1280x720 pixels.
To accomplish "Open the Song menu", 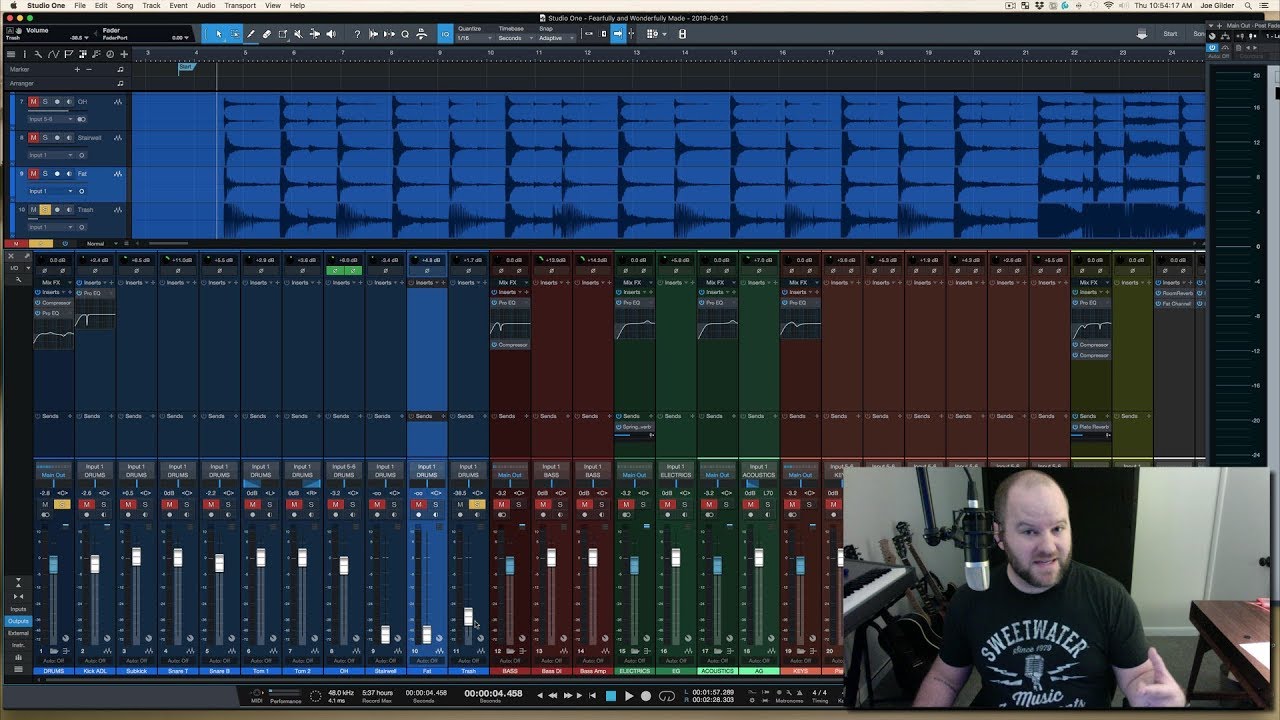I will [125, 5].
